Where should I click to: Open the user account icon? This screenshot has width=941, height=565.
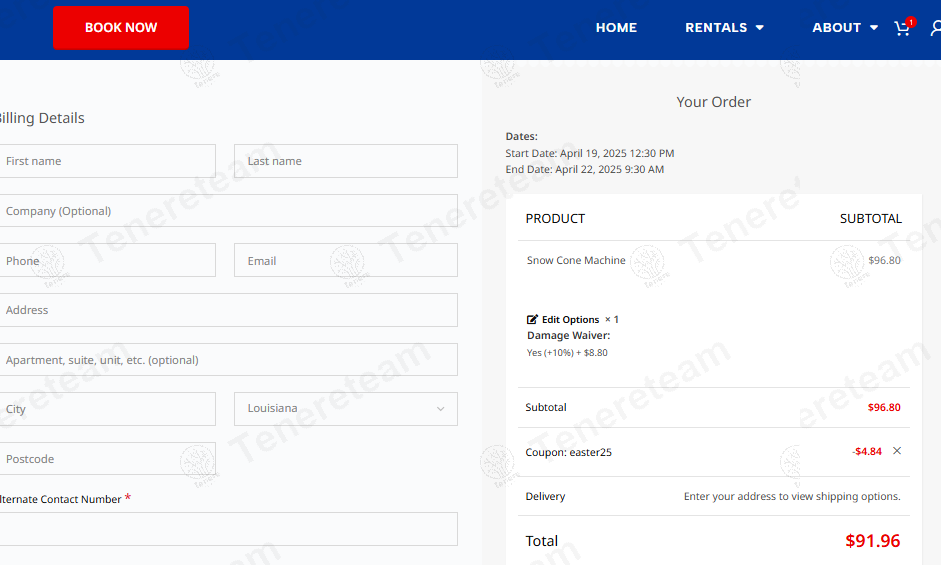click(x=936, y=28)
